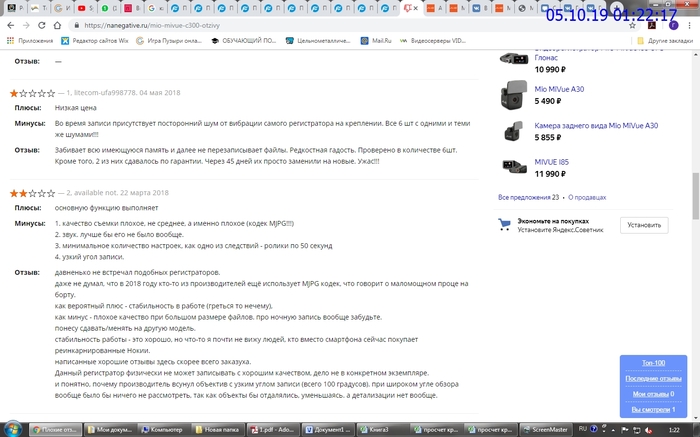Click the text 'основную функцию выполняет'
The width and height of the screenshot is (700, 437).
(106, 208)
